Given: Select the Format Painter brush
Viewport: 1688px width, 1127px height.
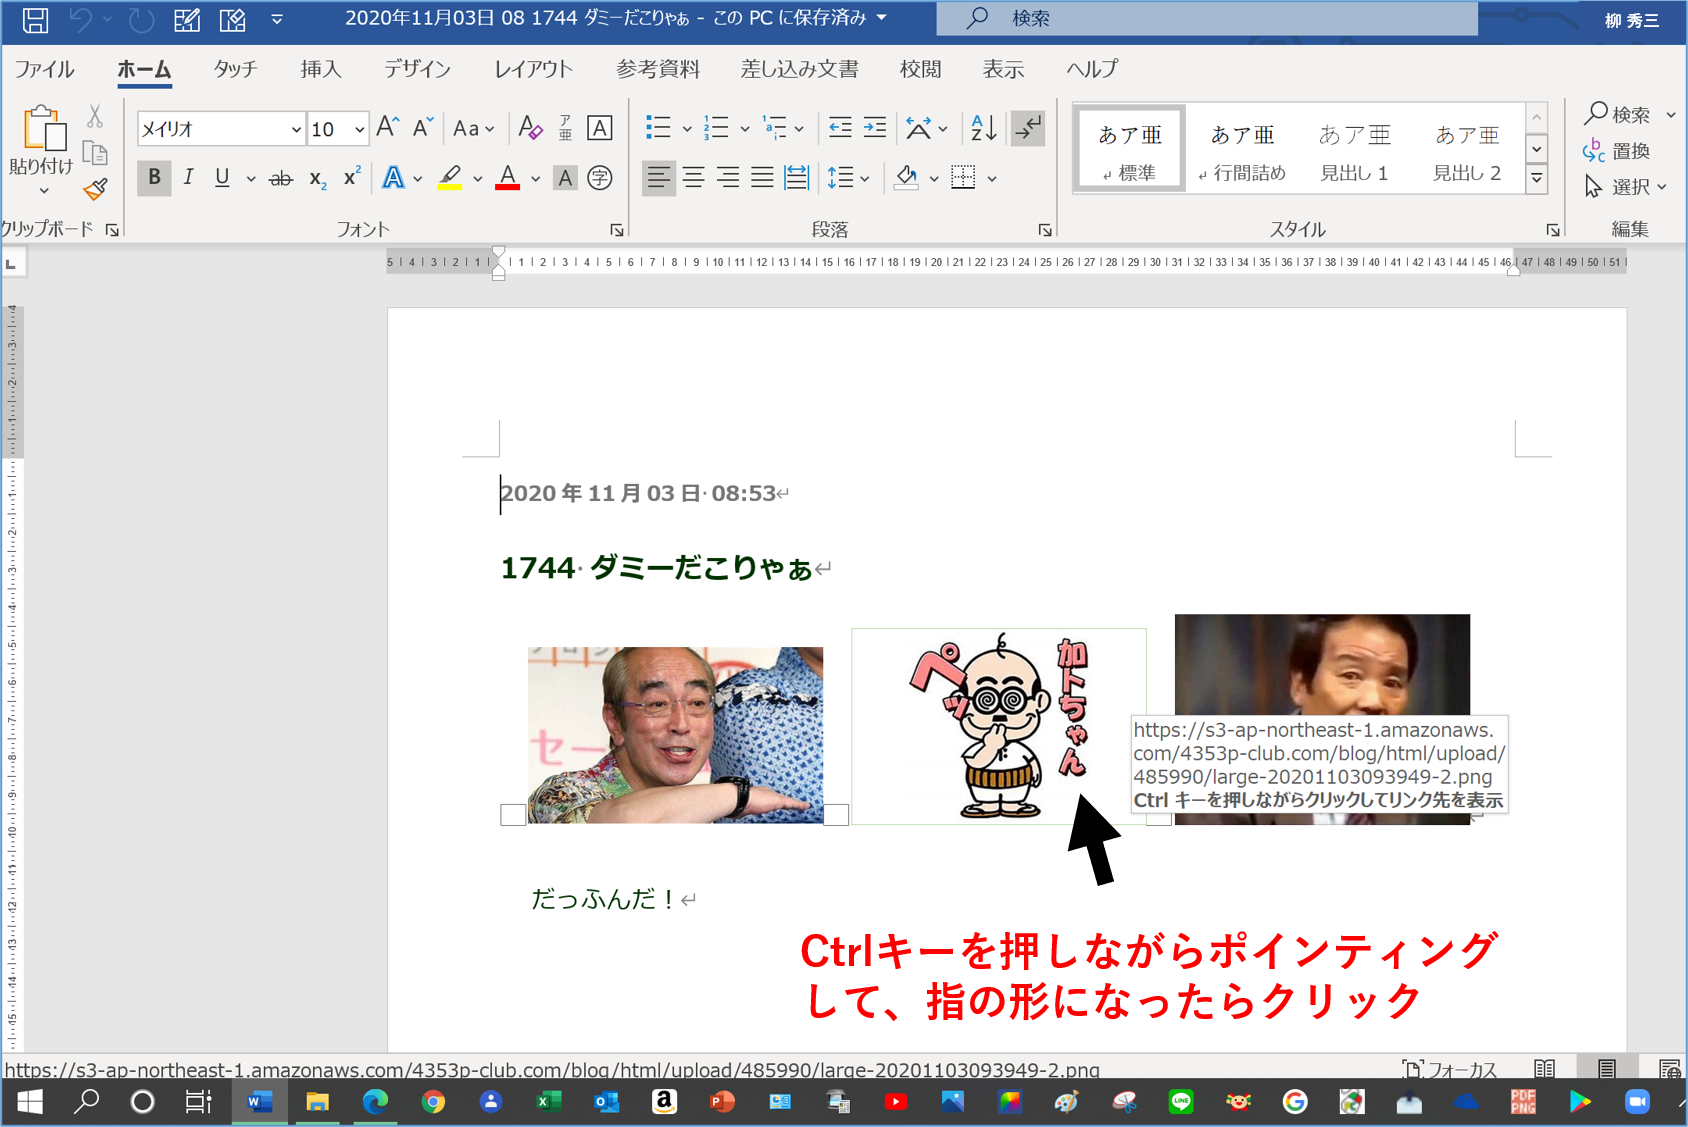Looking at the screenshot, I should click(x=95, y=189).
